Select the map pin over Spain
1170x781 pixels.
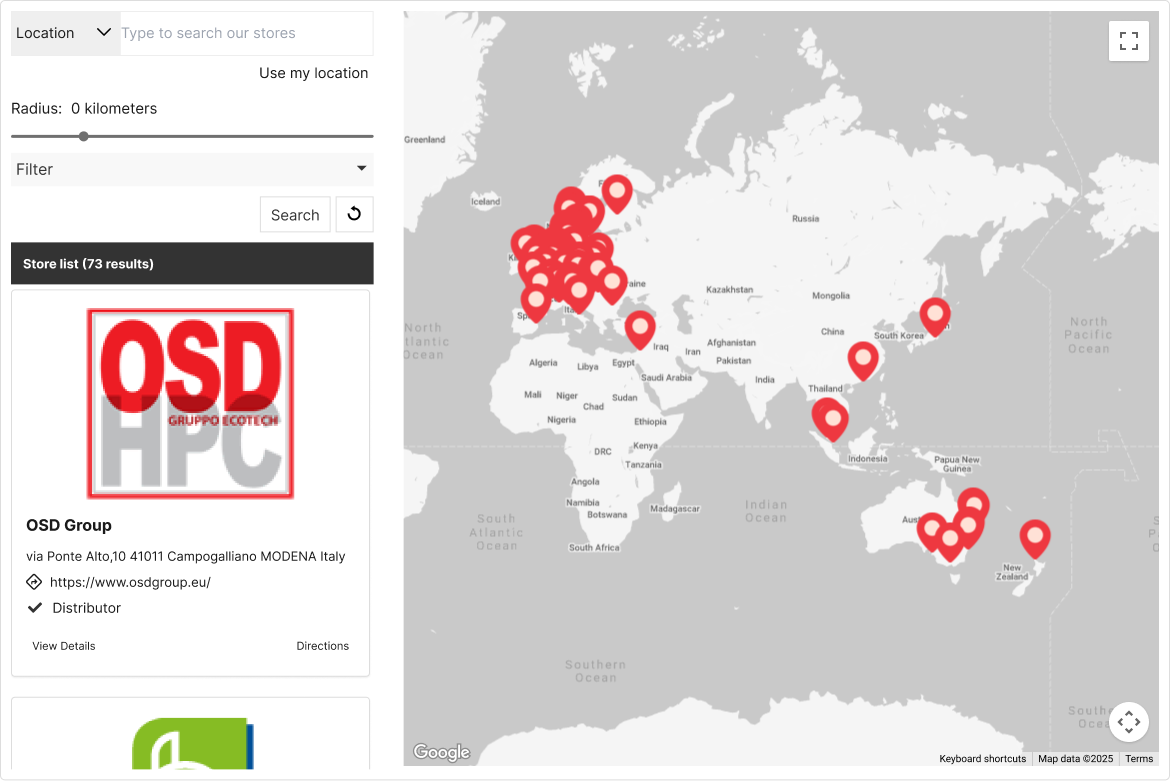point(536,301)
